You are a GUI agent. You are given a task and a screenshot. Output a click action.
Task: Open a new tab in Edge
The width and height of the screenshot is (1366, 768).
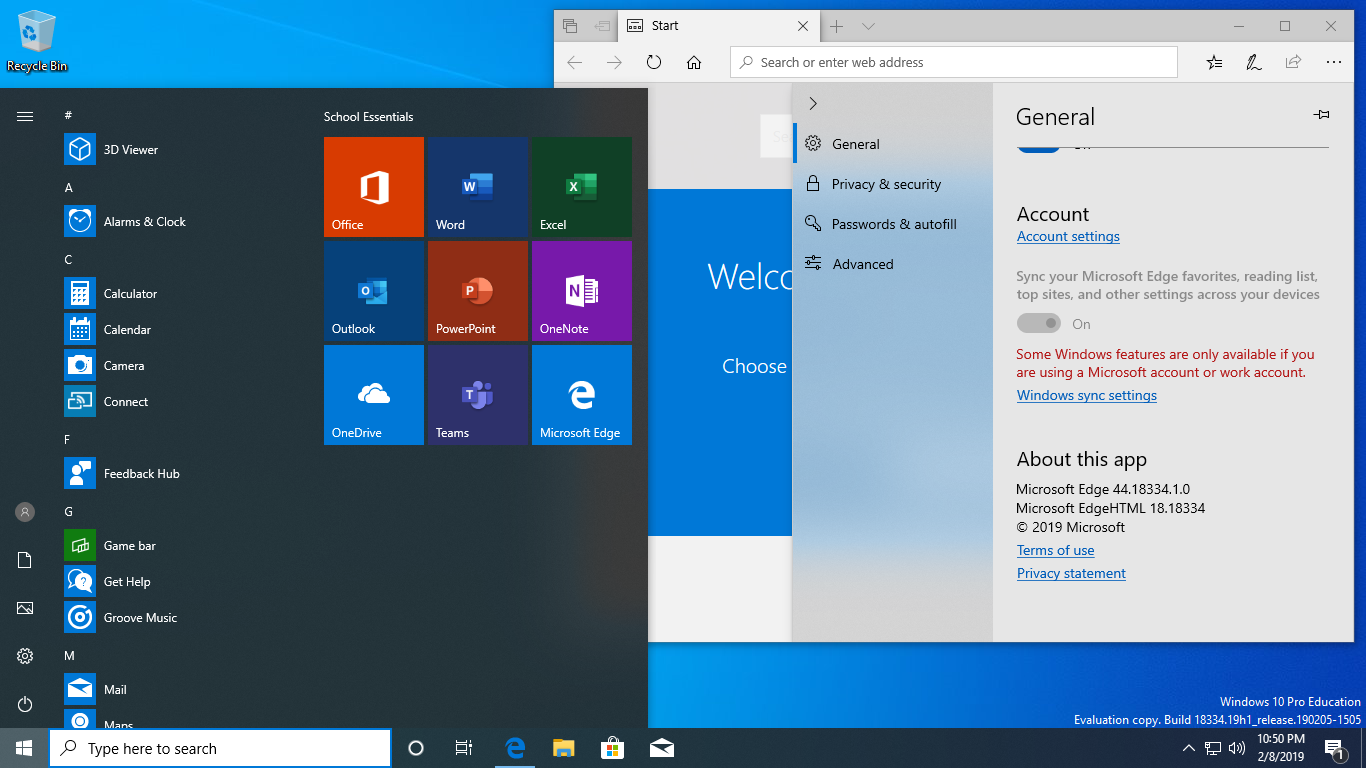(837, 26)
